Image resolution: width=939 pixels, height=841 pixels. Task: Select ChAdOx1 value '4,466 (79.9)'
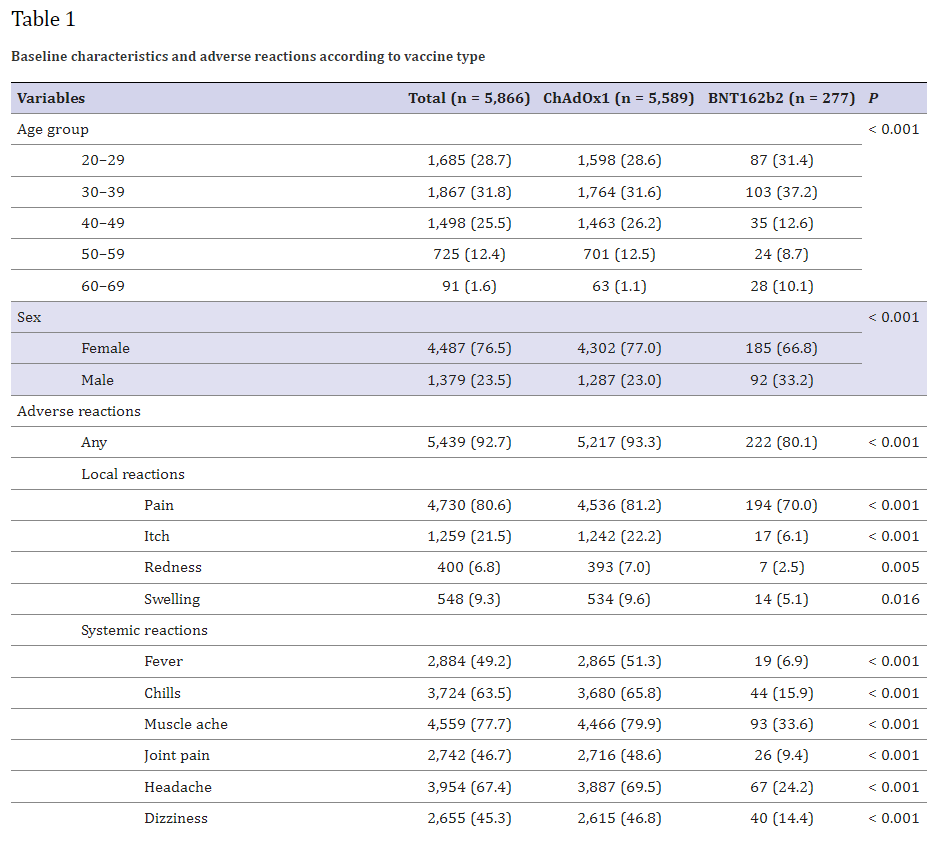[619, 725]
